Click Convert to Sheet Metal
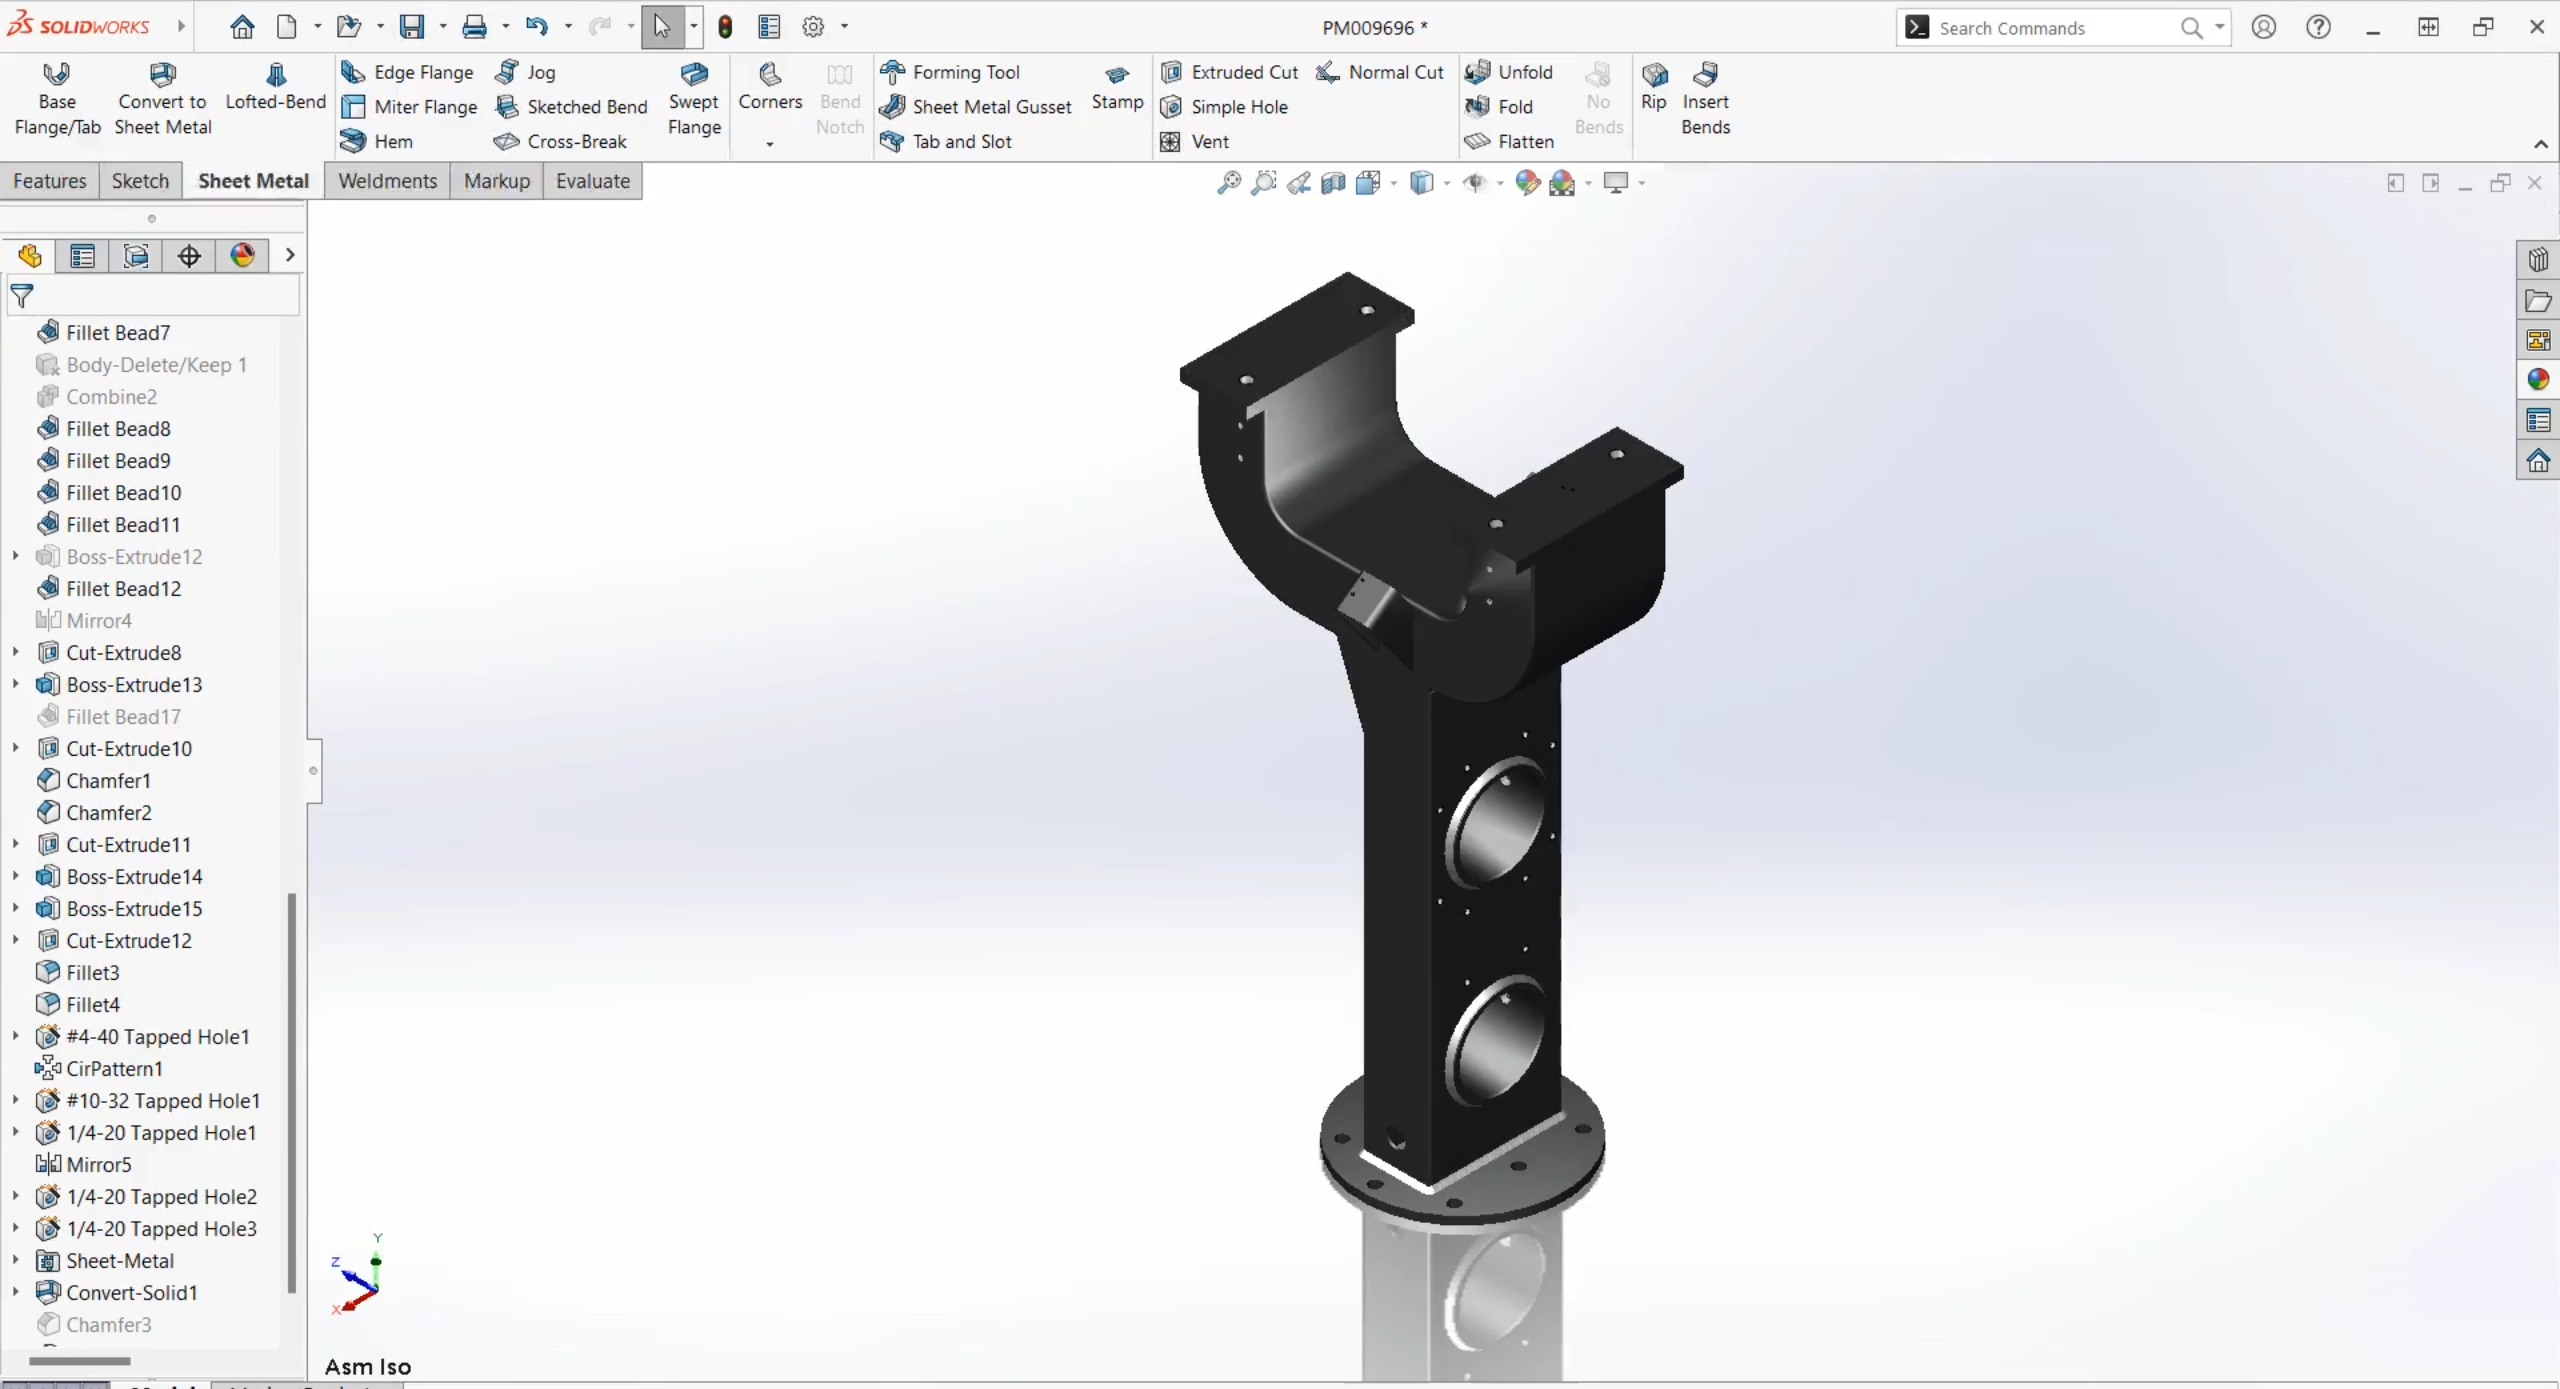 pos(162,99)
